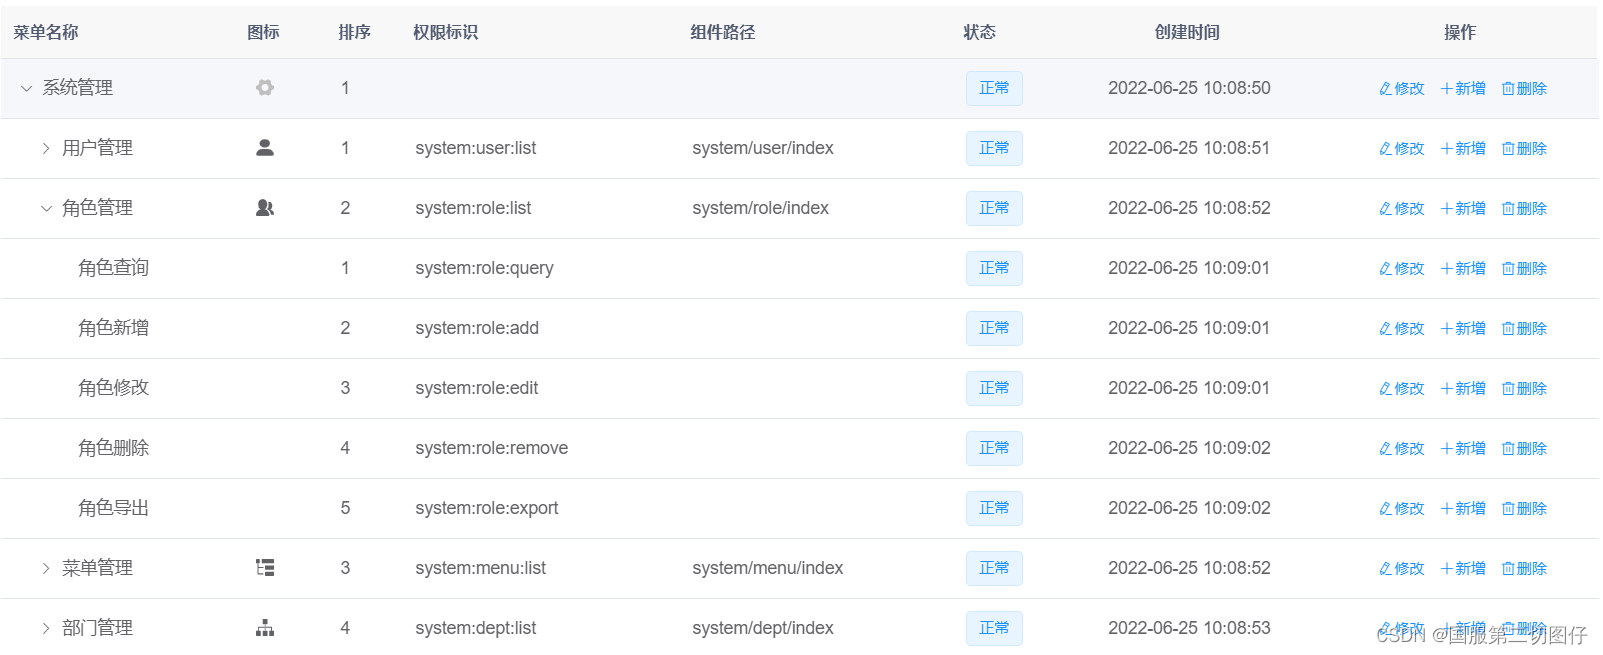Click the 2022-06-25 10:08:53 creation time
The width and height of the screenshot is (1603, 655).
1189,628
